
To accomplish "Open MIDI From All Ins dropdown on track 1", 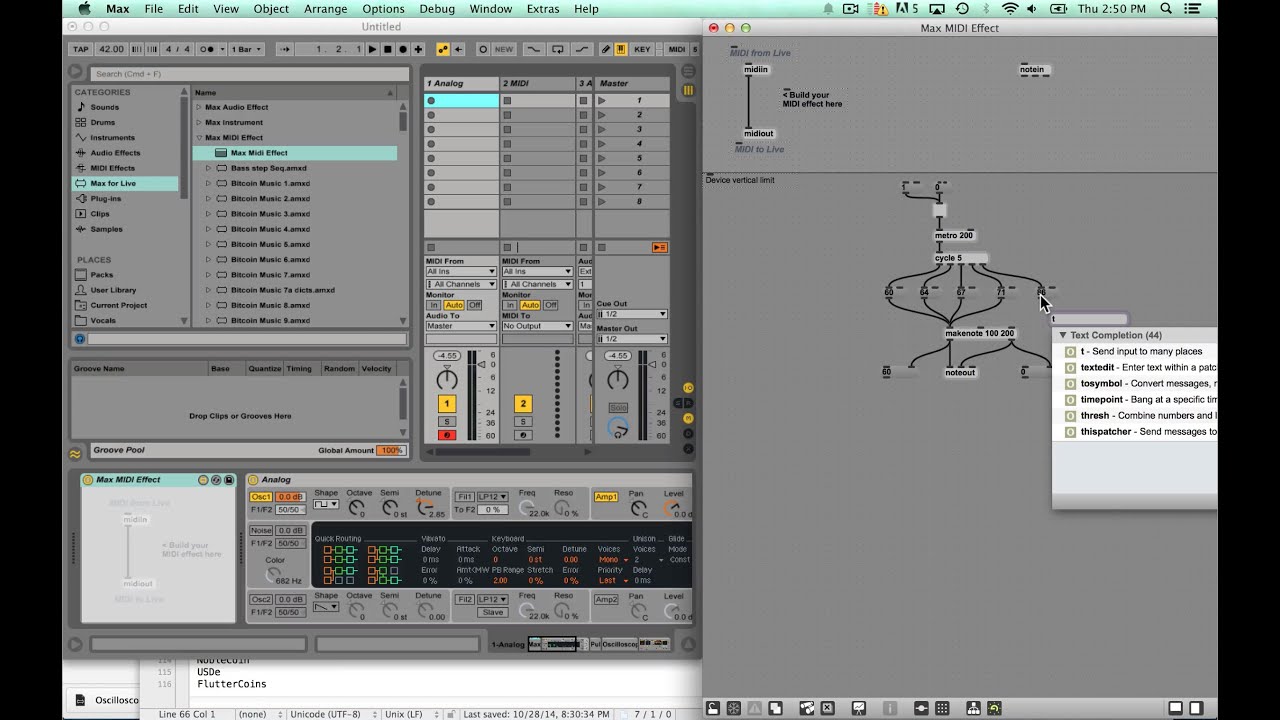I will coord(461,272).
